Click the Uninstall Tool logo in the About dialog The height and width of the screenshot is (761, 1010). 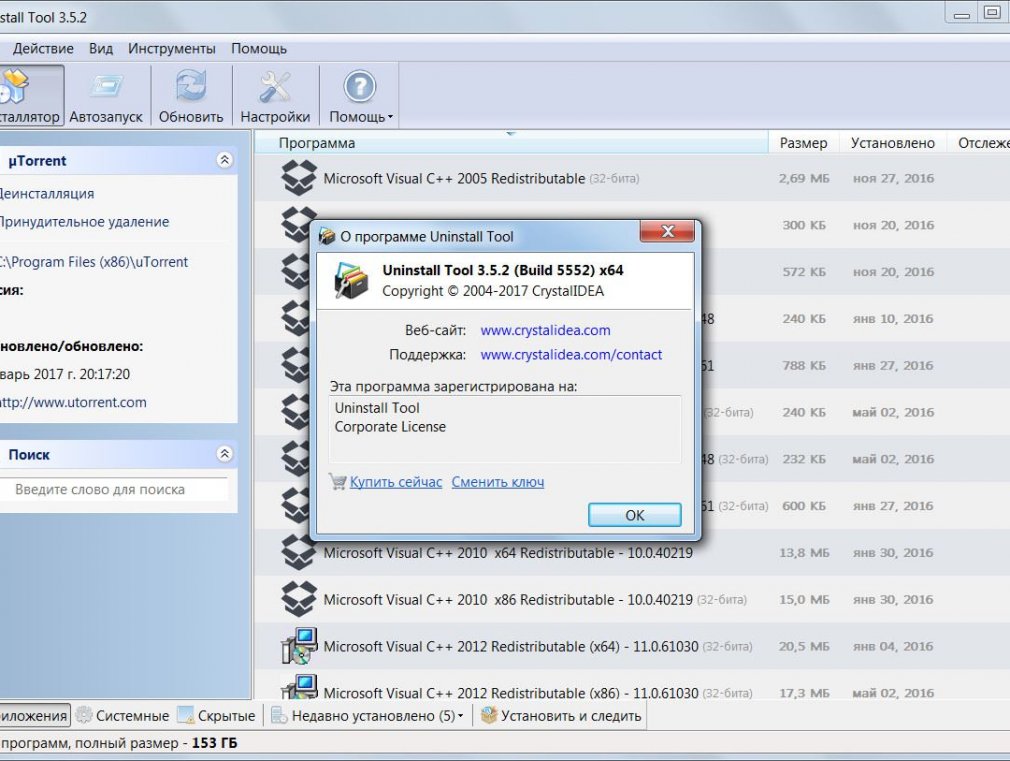[351, 280]
